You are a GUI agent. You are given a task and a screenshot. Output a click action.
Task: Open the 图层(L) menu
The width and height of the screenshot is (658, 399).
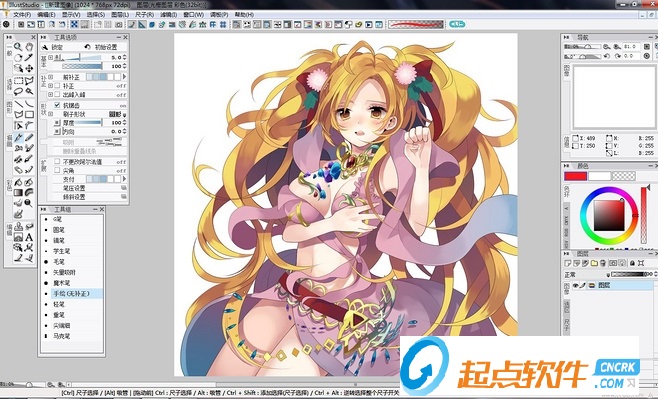[x=120, y=15]
